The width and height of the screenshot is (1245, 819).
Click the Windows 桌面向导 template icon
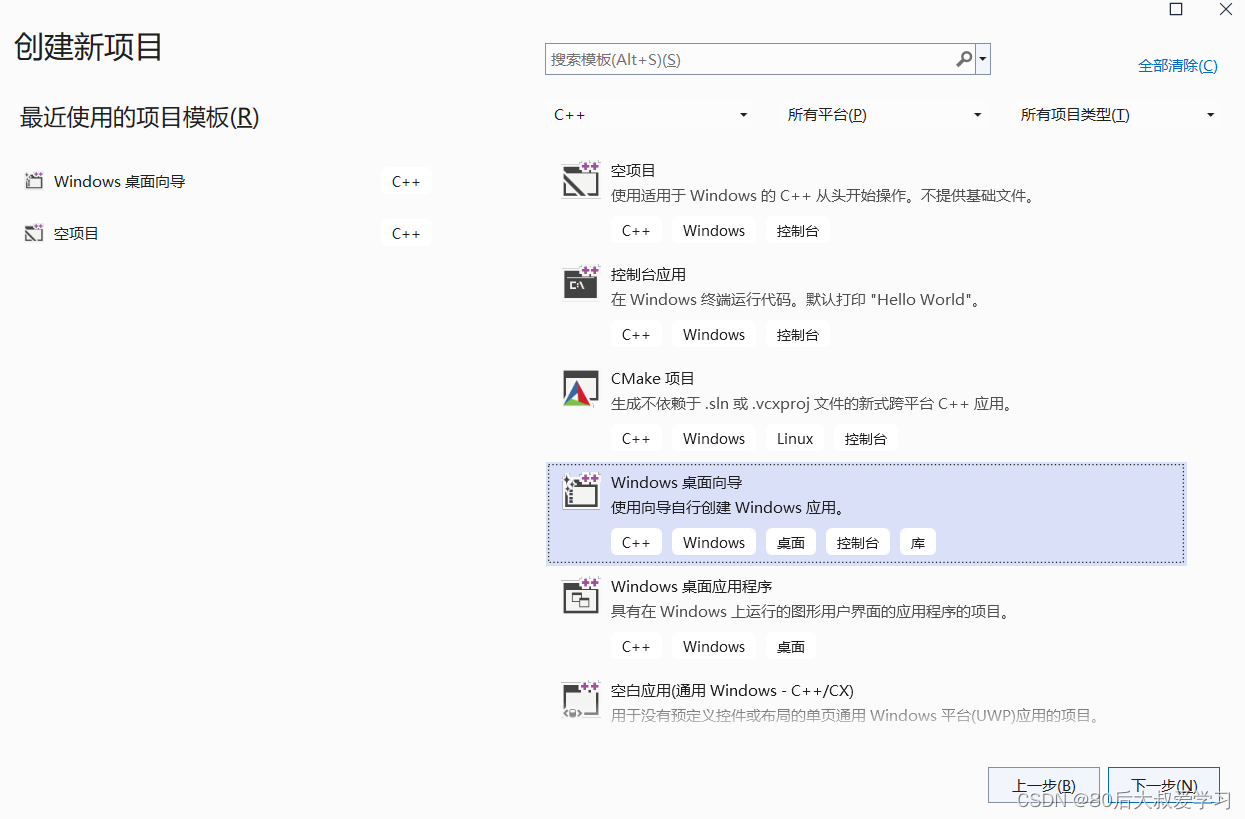580,492
